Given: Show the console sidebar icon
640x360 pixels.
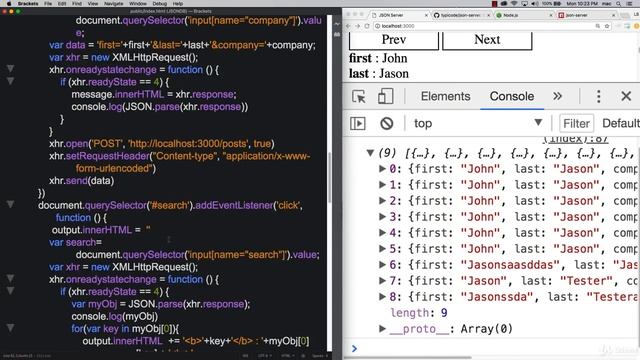Looking at the screenshot, I should coord(358,123).
